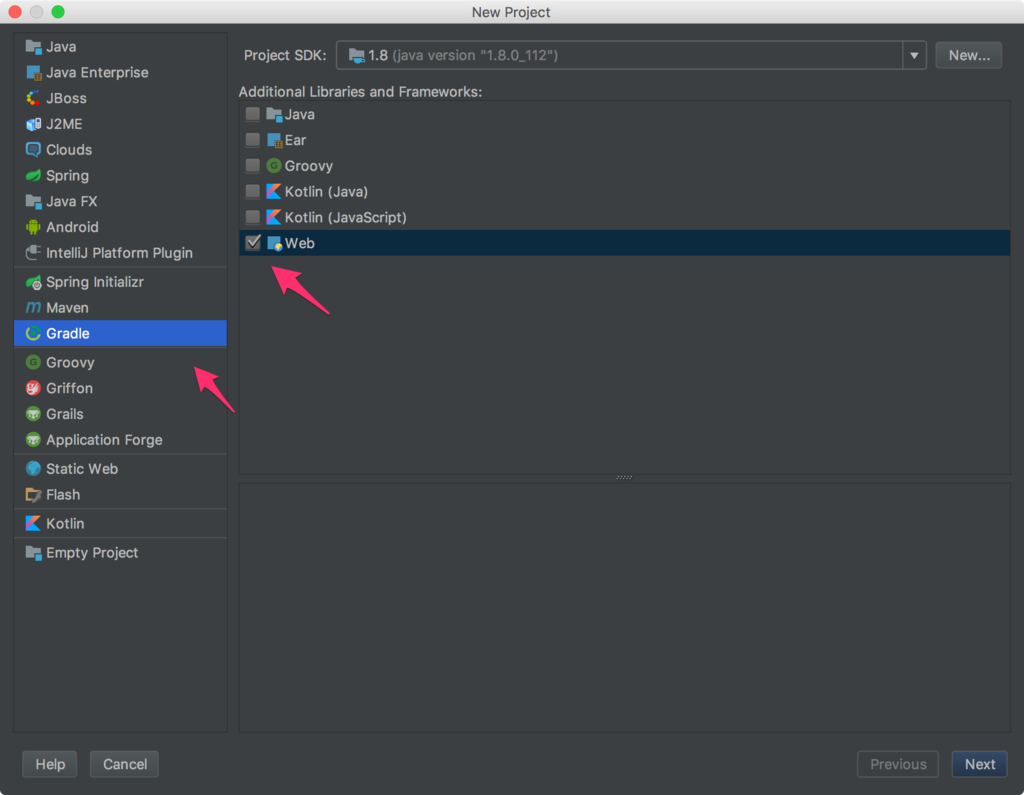Select the "Maven" list entry text
Viewport: 1024px width, 795px height.
point(67,308)
